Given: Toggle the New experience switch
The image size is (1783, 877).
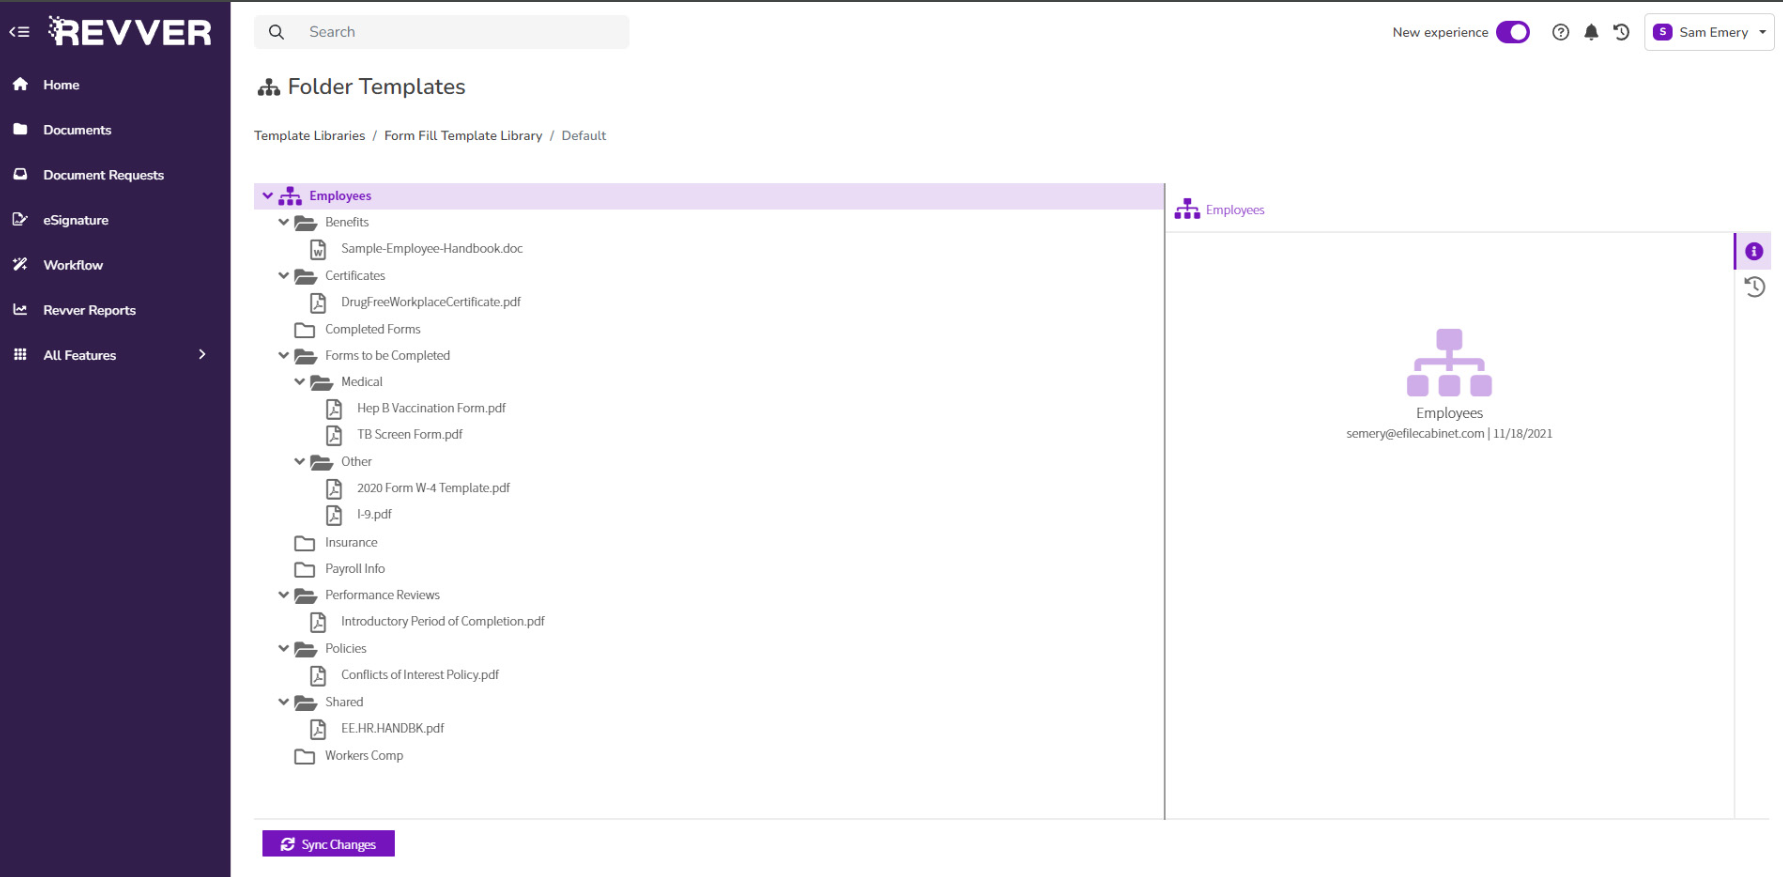Looking at the screenshot, I should (1513, 32).
